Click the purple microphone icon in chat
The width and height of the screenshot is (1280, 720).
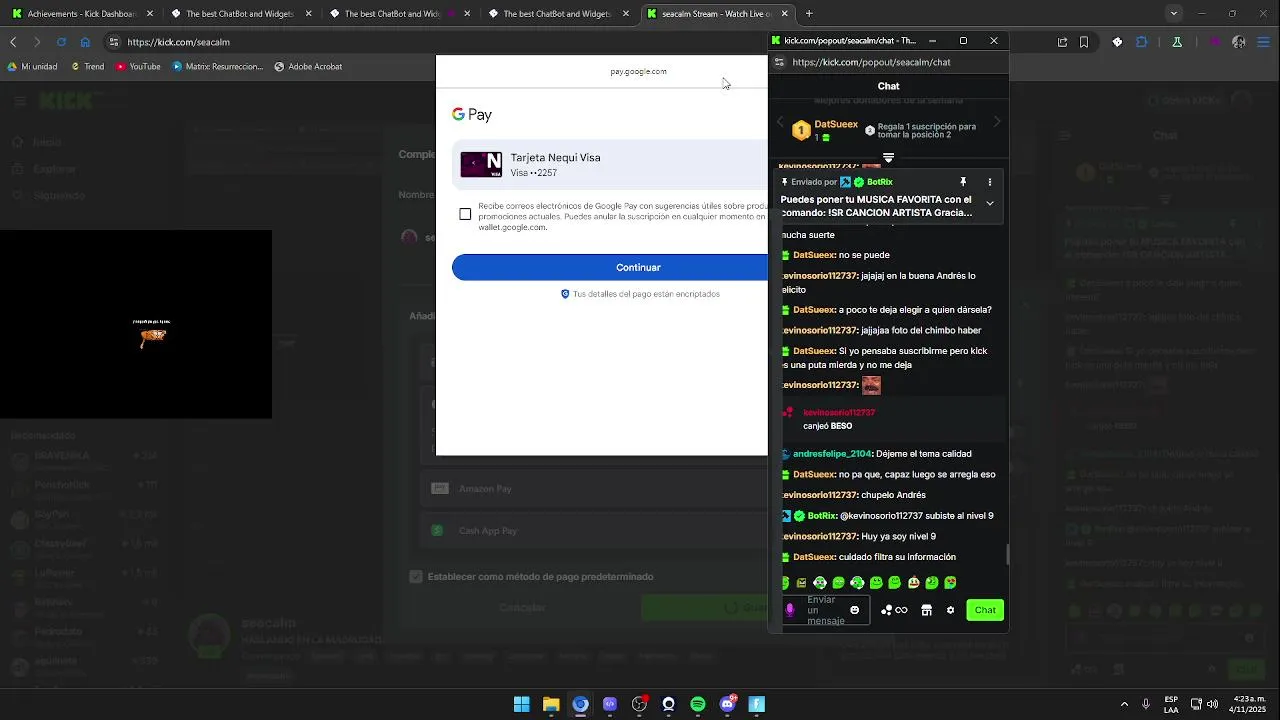[x=790, y=610]
